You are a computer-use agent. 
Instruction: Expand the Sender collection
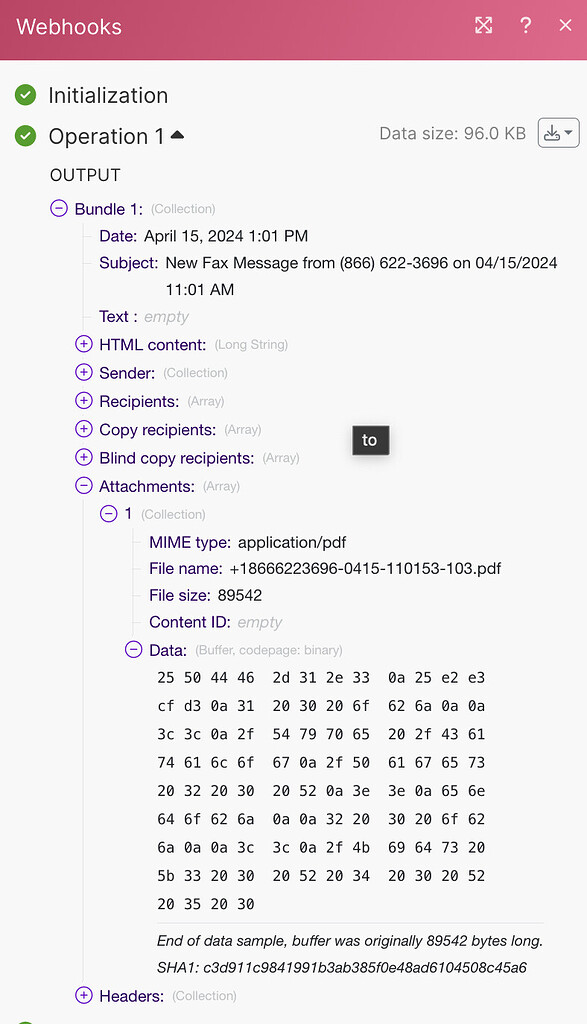[x=83, y=372]
